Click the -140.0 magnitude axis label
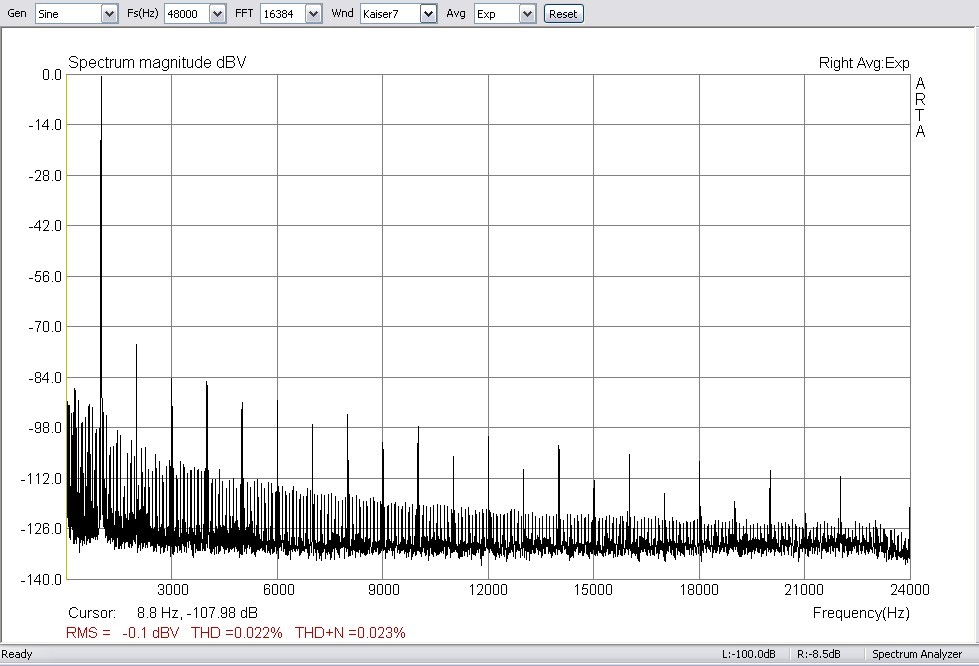 41,580
